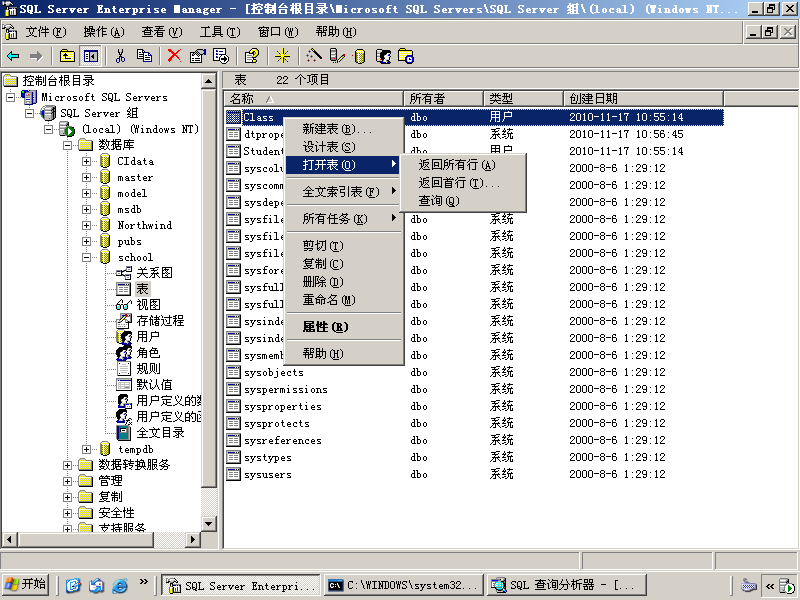Choose 查询(Q) from the submenu

(x=463, y=201)
